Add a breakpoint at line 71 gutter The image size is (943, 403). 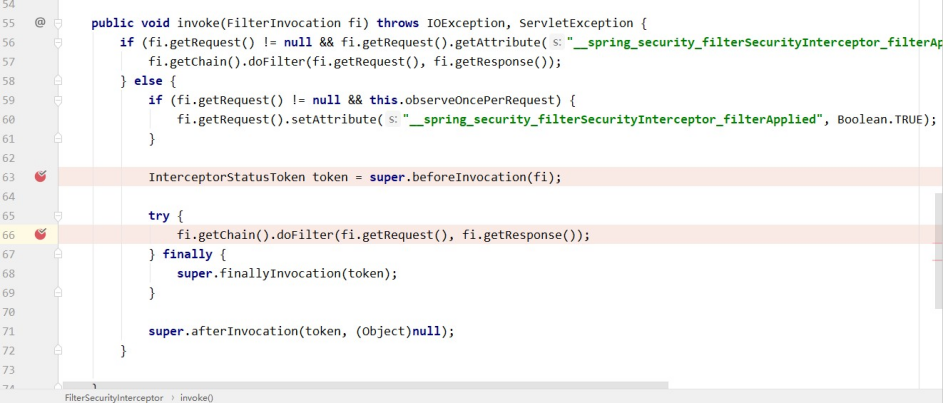[41, 331]
